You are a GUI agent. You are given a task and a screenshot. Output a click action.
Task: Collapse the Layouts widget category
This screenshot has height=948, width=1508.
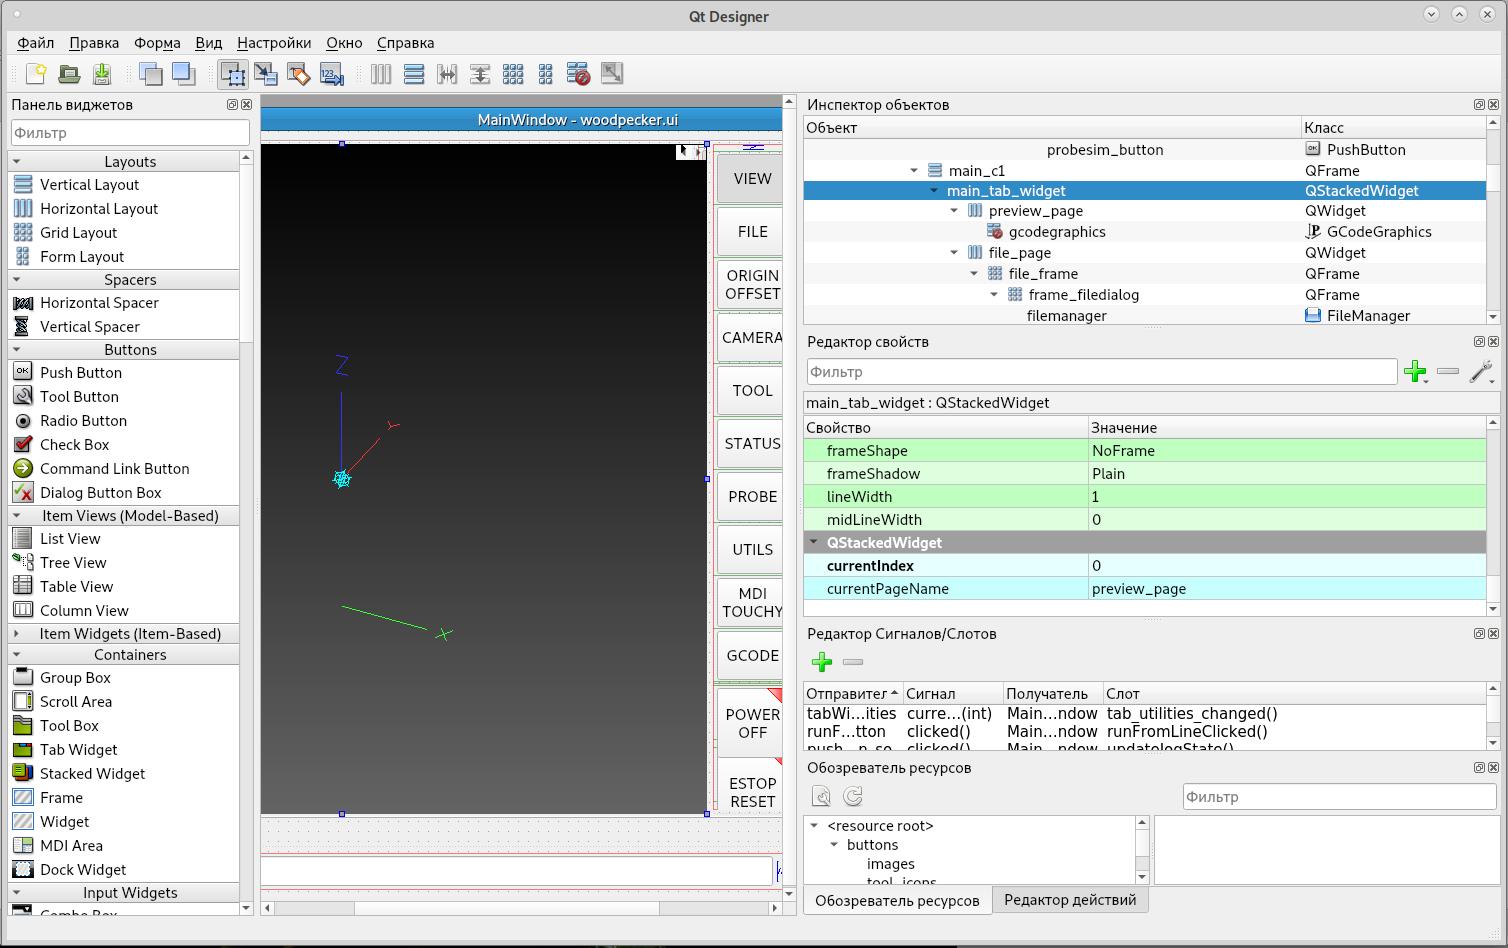click(17, 161)
